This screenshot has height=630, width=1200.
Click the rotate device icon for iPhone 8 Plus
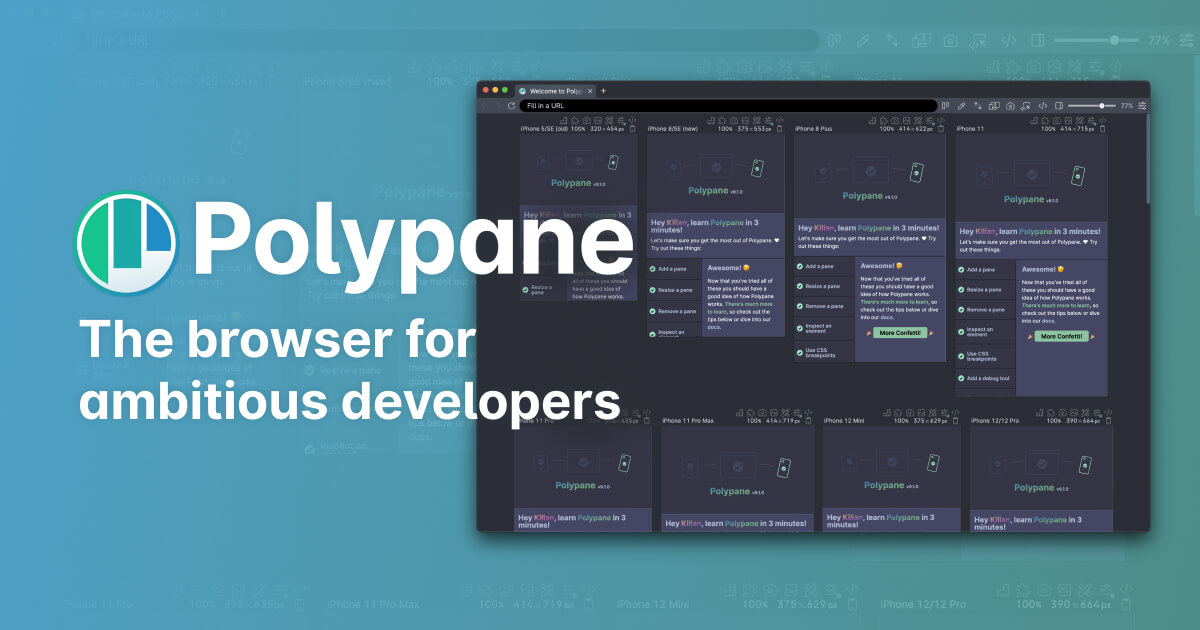tap(941, 129)
